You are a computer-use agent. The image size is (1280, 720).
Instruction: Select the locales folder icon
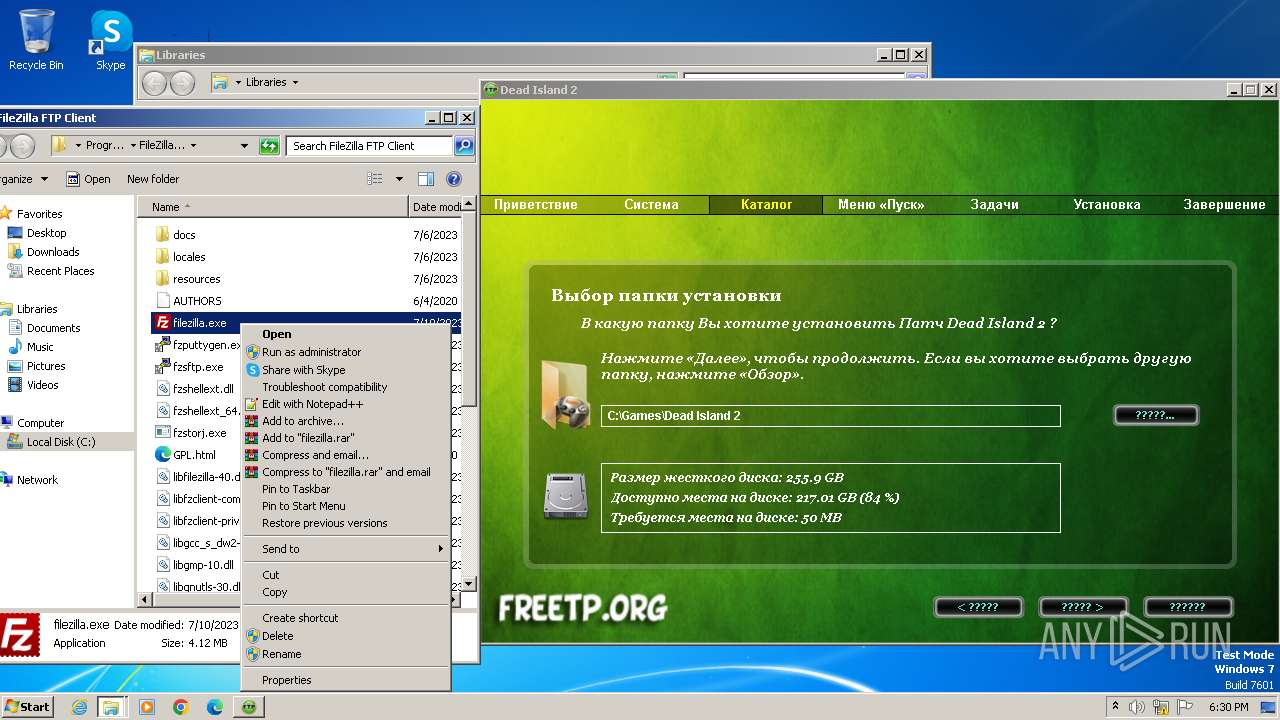163,257
